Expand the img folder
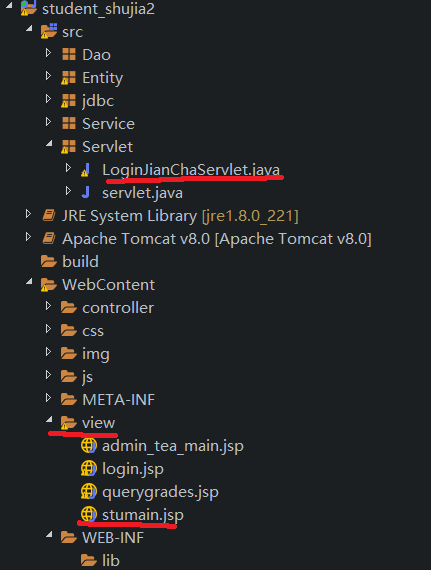431x570 pixels. [x=48, y=352]
